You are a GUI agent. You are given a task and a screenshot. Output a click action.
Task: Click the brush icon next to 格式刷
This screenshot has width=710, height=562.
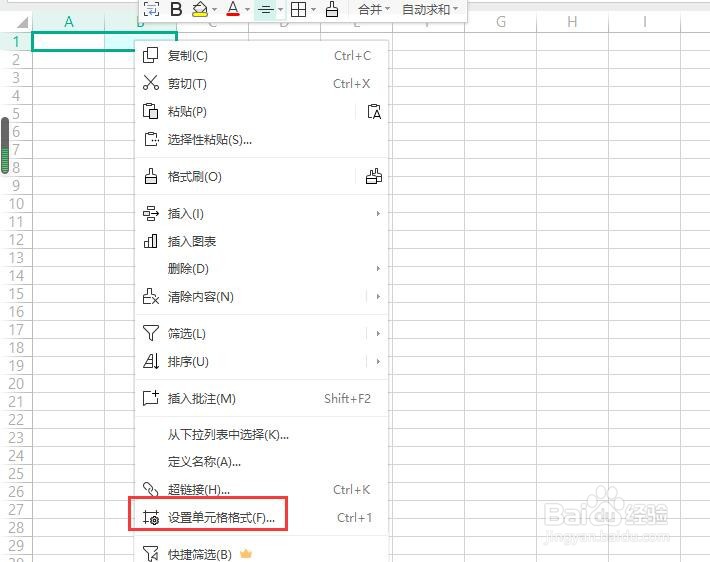[151, 176]
